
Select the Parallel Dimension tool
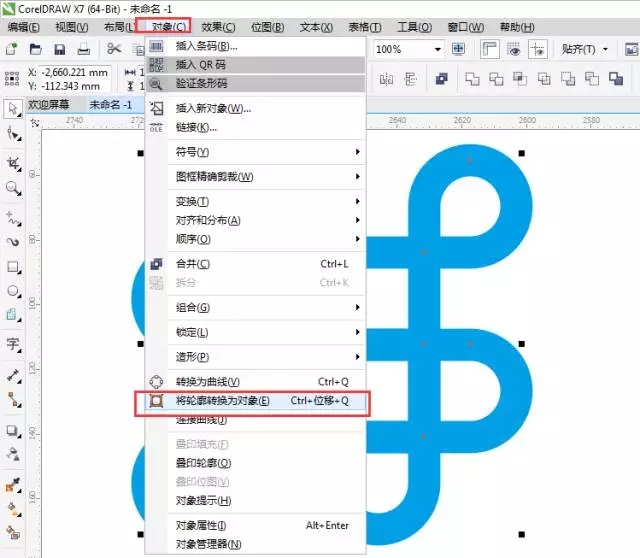[x=13, y=375]
